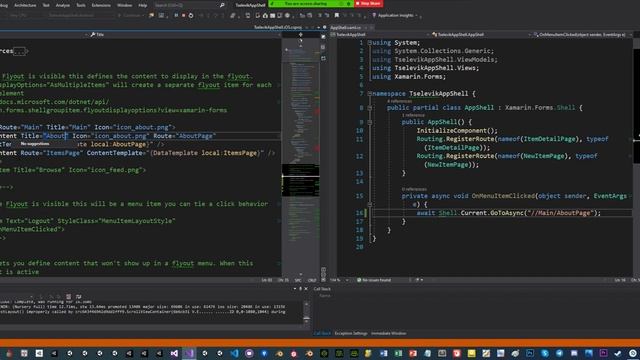Click the Continue debugging button
The width and height of the screenshot is (640, 360).
point(131,16)
